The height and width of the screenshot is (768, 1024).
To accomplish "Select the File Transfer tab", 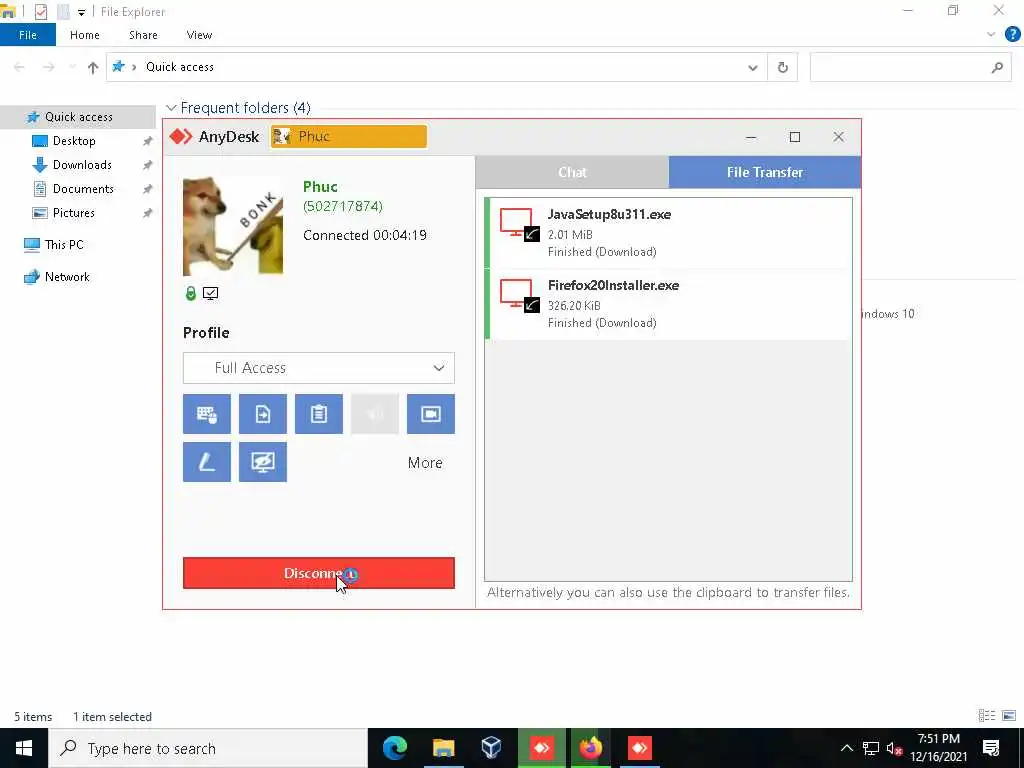I will [x=765, y=172].
